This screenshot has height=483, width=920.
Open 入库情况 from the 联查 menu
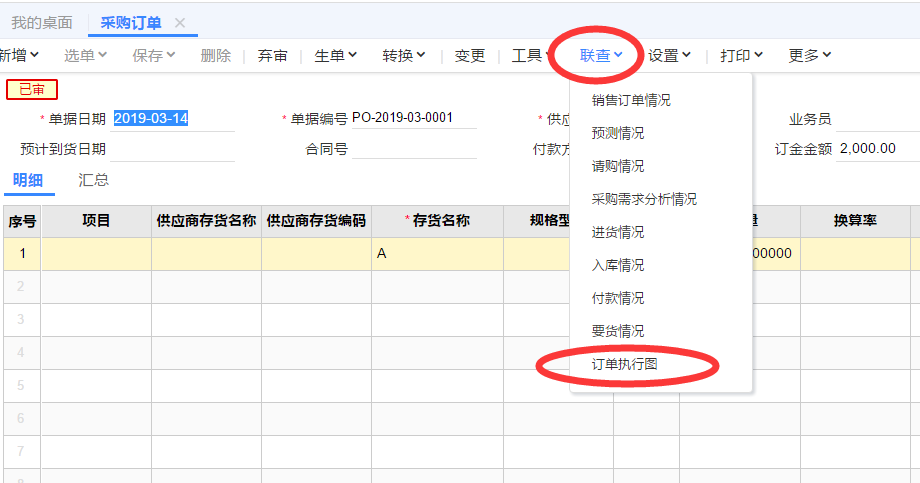click(x=618, y=265)
